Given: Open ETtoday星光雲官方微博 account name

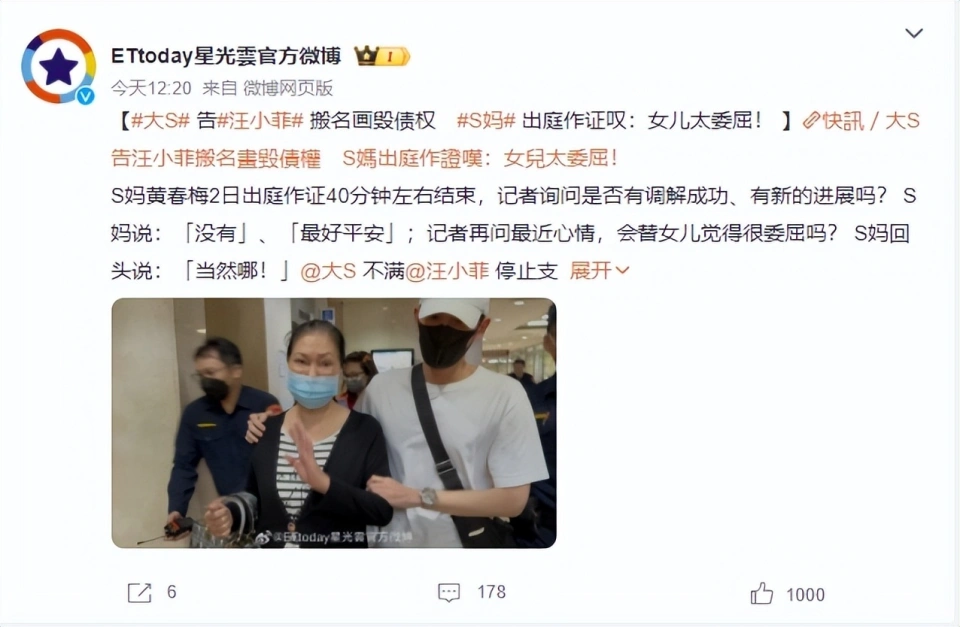Looking at the screenshot, I should pyautogui.click(x=226, y=56).
